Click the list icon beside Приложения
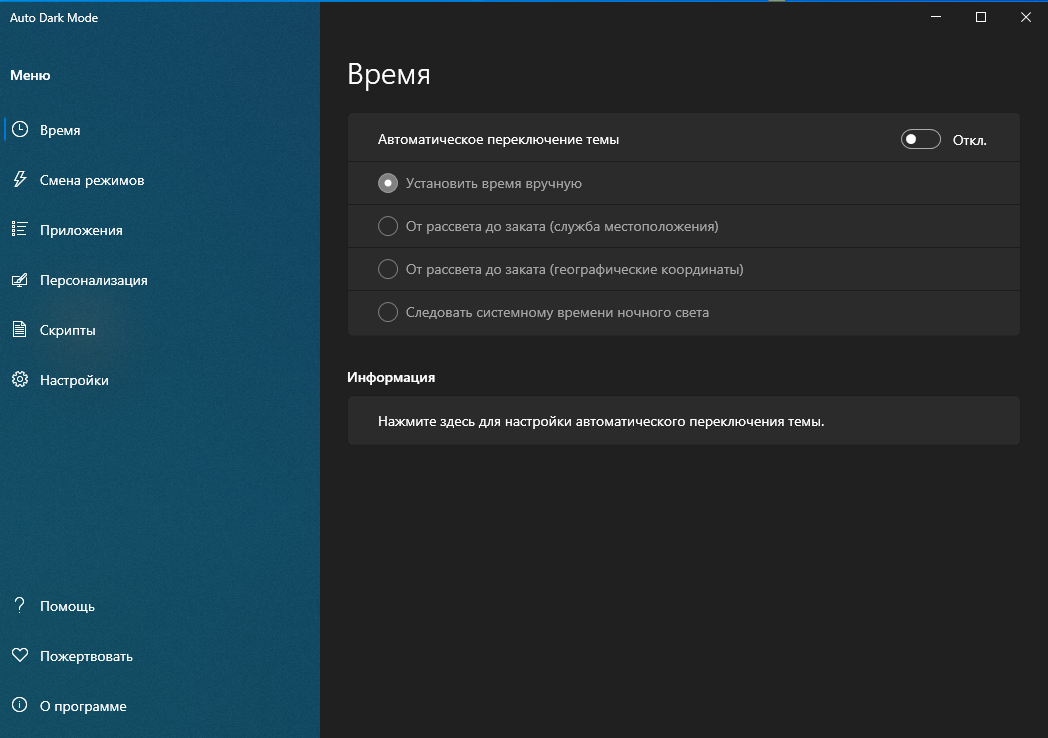The width and height of the screenshot is (1048, 738). pos(20,229)
